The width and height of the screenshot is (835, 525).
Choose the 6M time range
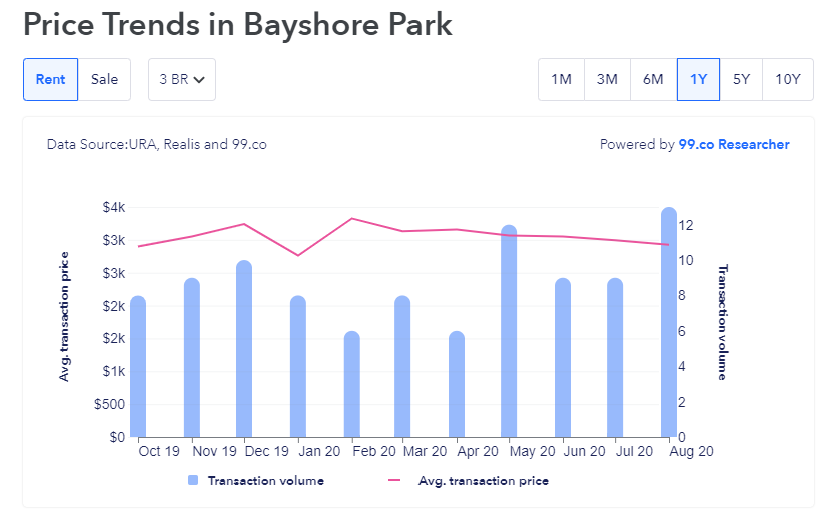coord(653,79)
